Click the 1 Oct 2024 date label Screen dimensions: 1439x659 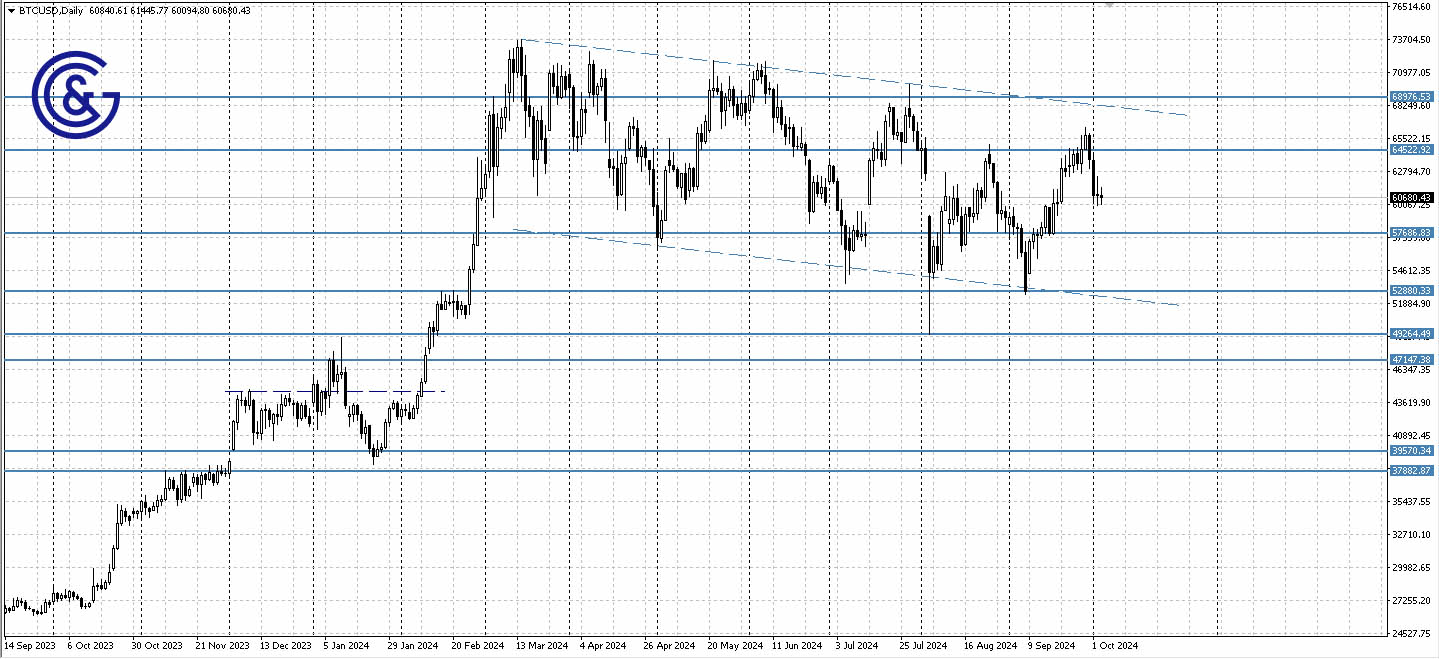[x=1114, y=646]
